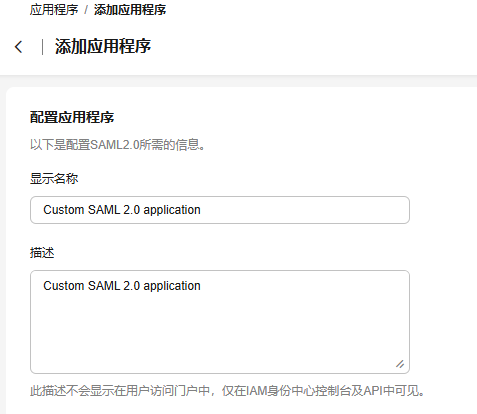Click inside the 描述 text area
The image size is (477, 414).
[220, 322]
